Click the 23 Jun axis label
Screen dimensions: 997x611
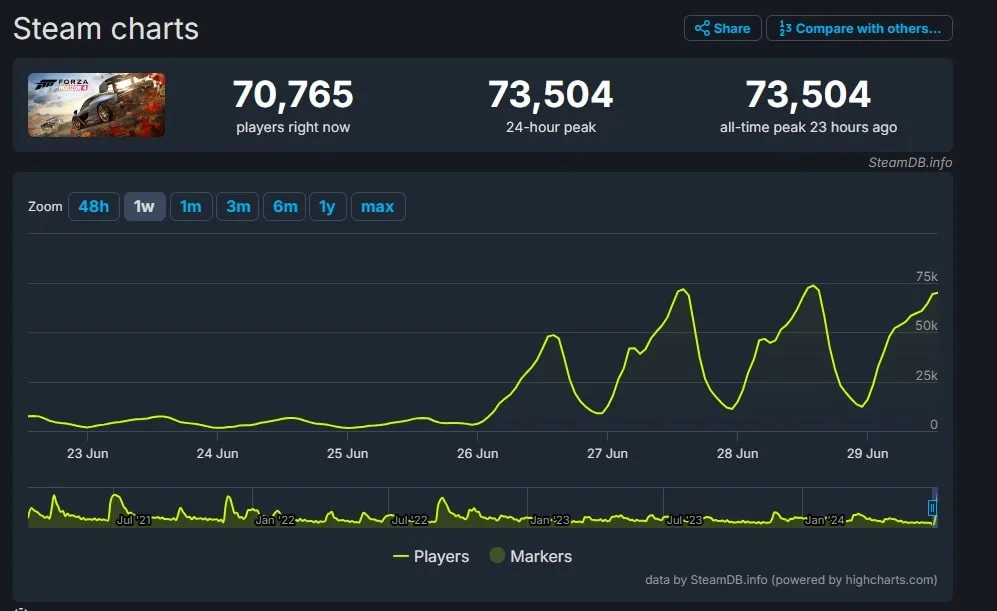(x=88, y=453)
